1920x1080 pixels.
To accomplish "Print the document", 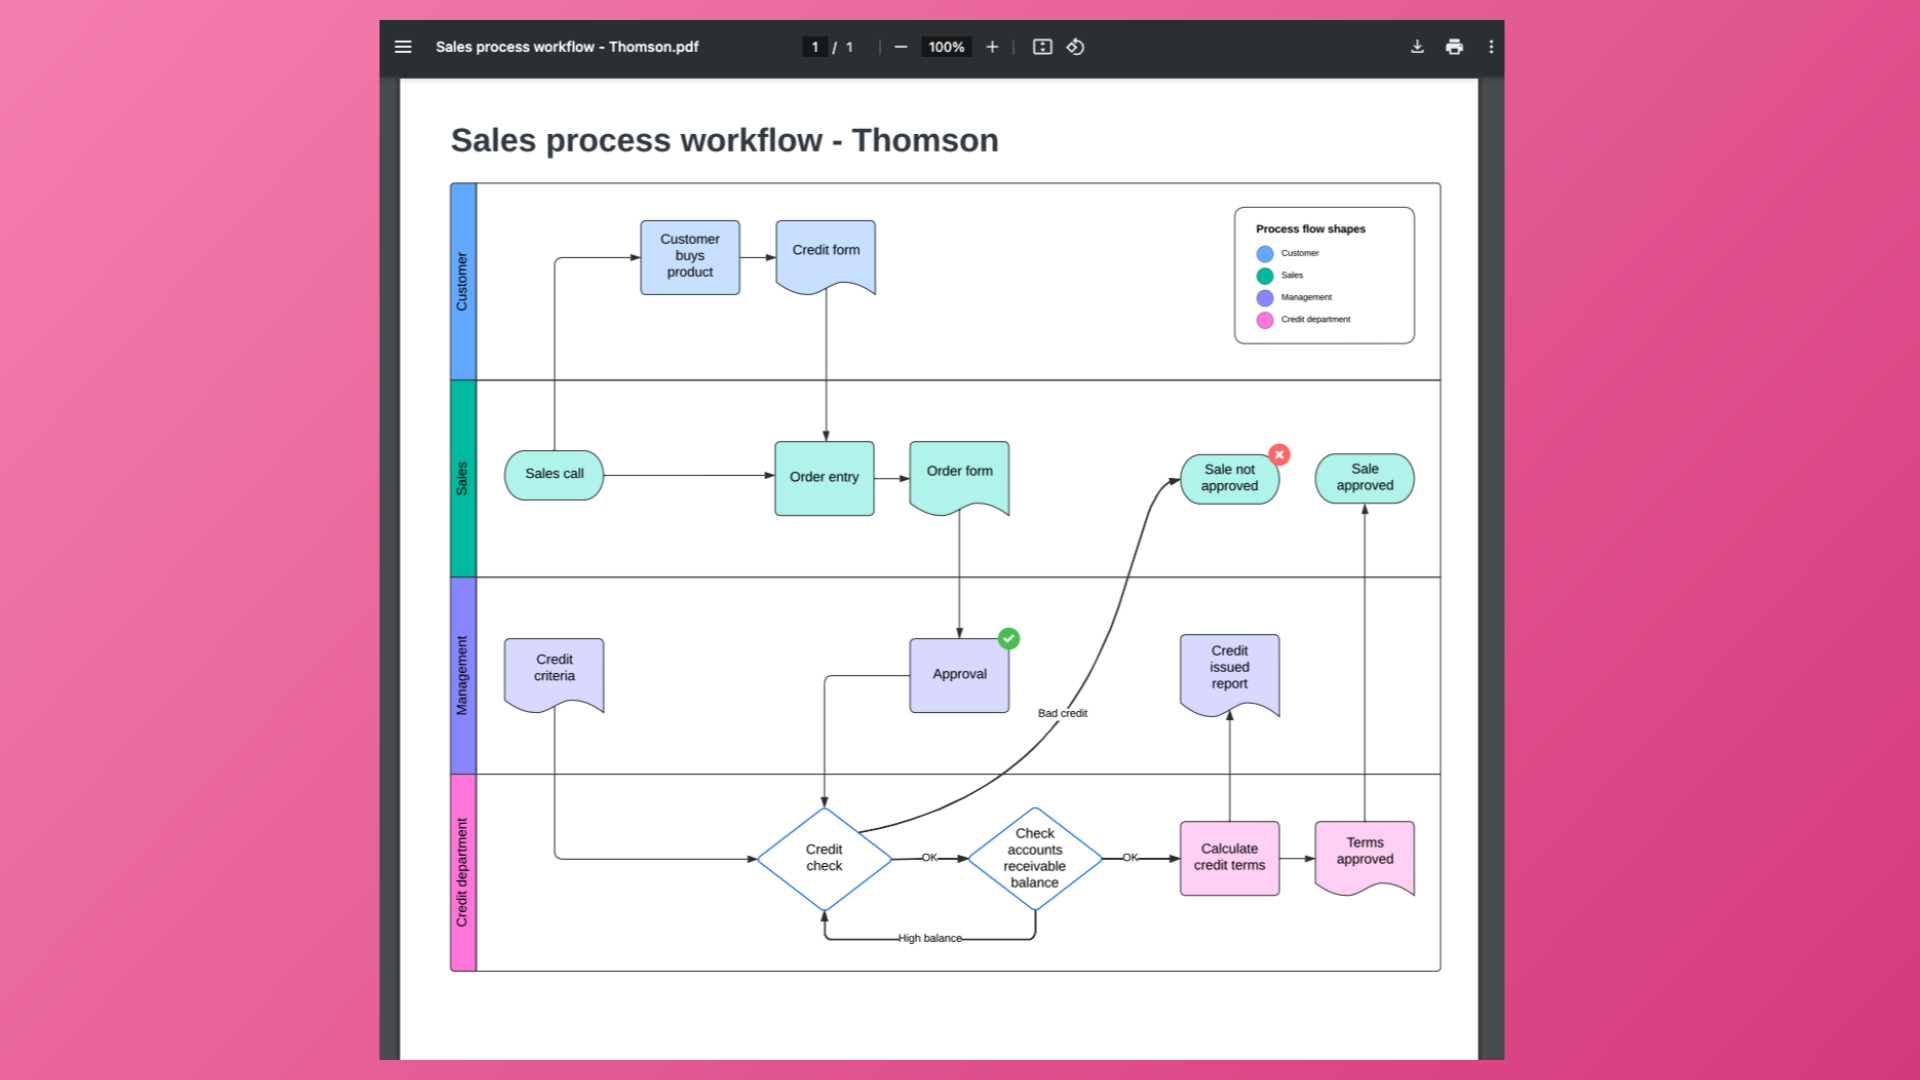I will point(1454,47).
